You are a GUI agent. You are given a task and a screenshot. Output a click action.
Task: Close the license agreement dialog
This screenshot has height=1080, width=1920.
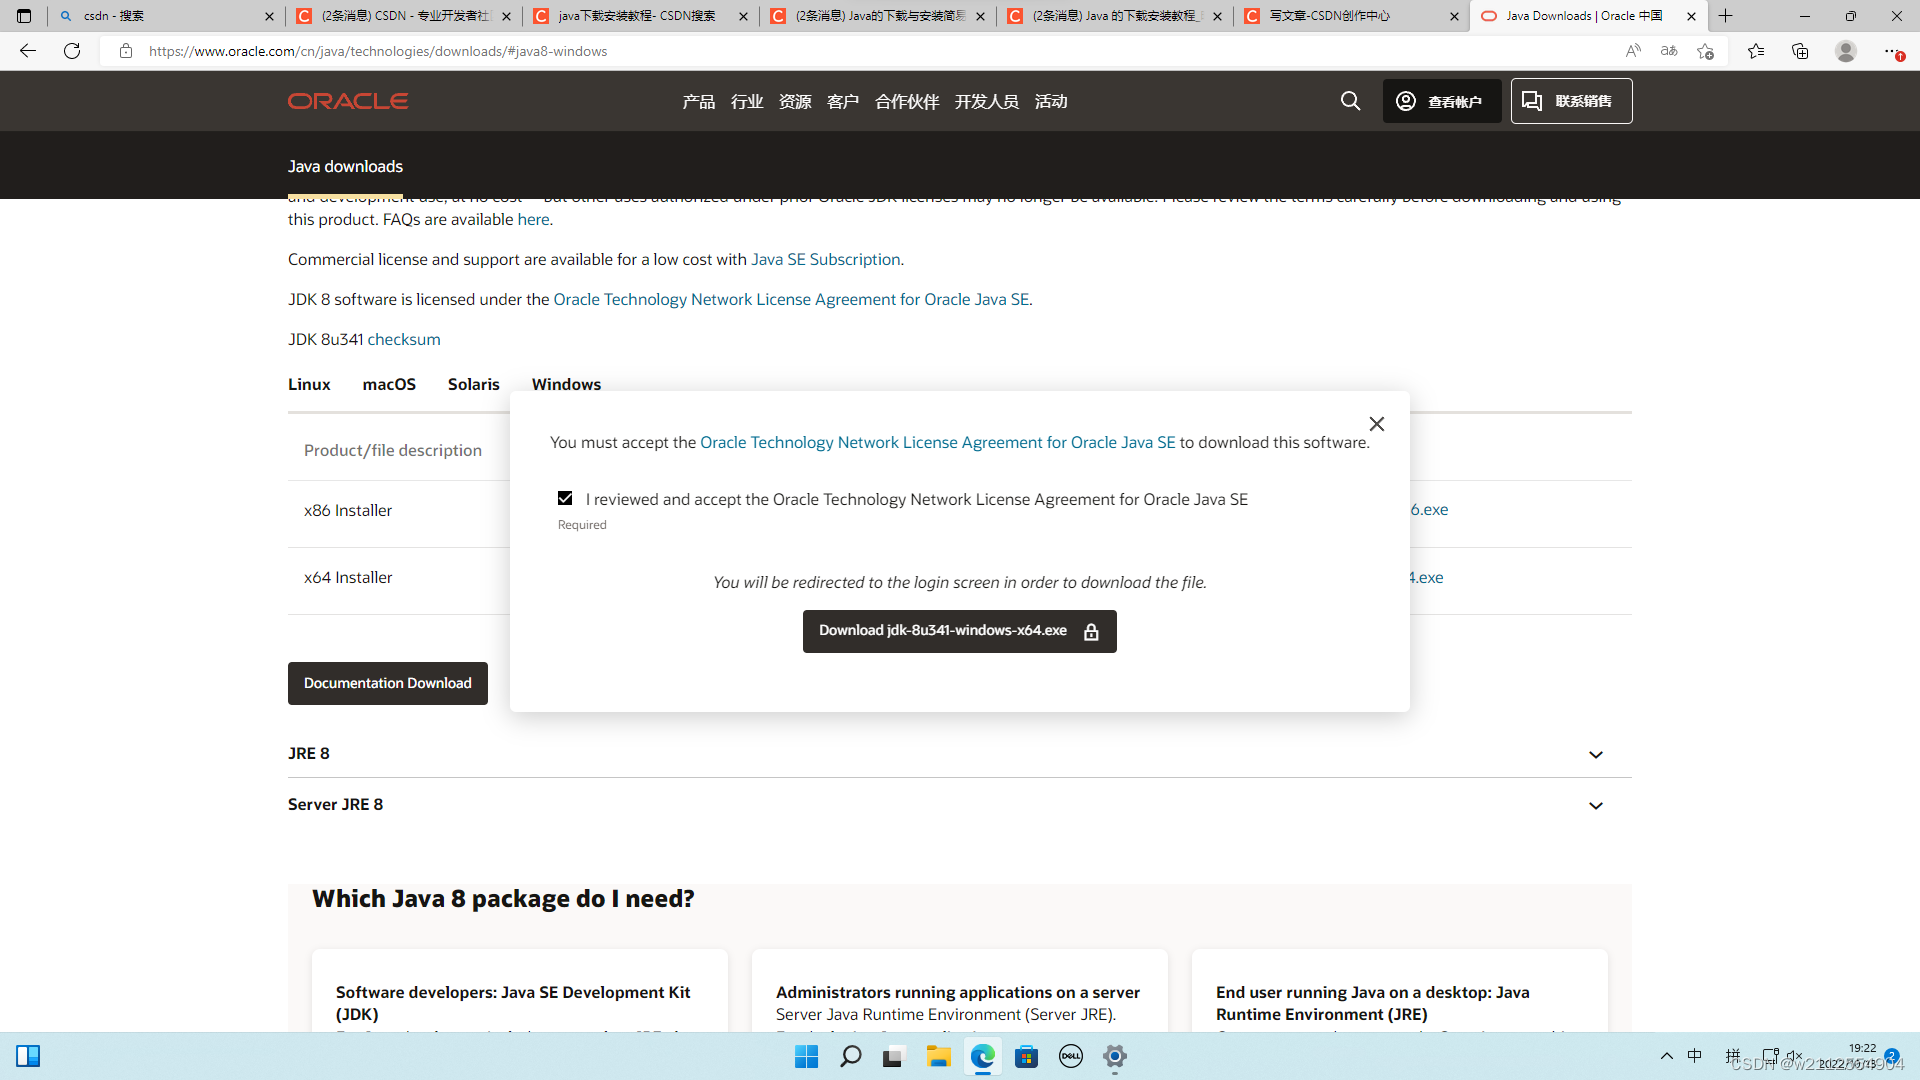pyautogui.click(x=1377, y=424)
